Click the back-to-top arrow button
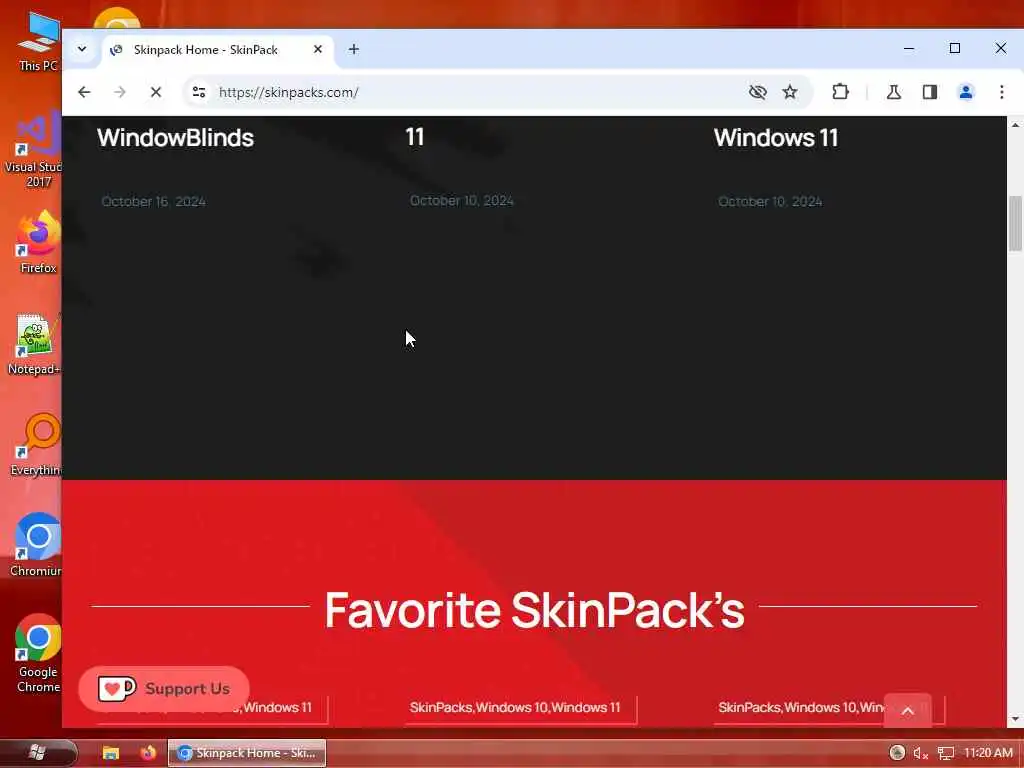 click(907, 711)
